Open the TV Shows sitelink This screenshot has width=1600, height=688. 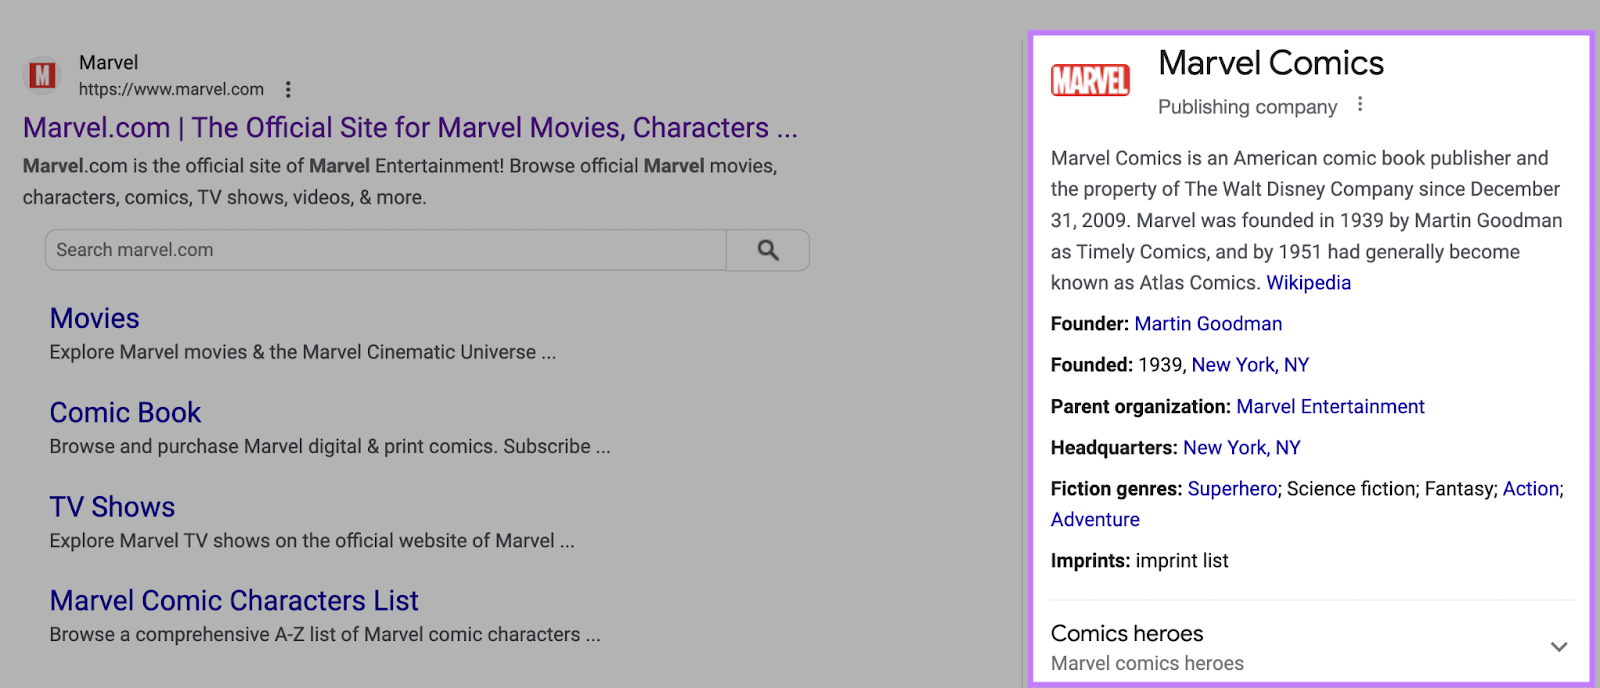click(112, 507)
